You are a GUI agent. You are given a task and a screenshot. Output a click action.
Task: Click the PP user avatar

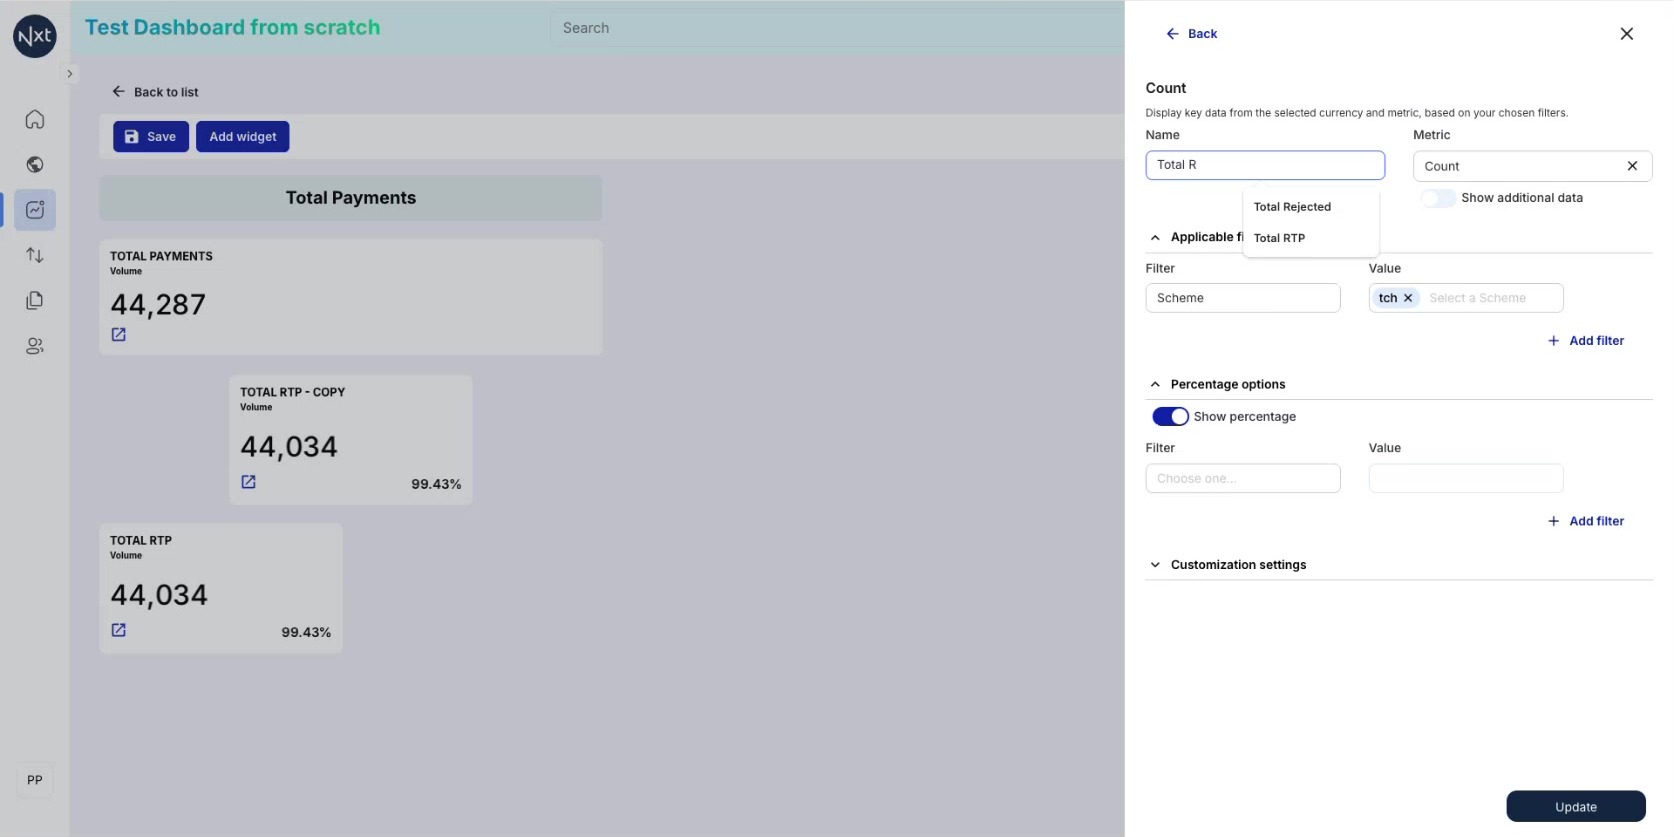pos(35,780)
